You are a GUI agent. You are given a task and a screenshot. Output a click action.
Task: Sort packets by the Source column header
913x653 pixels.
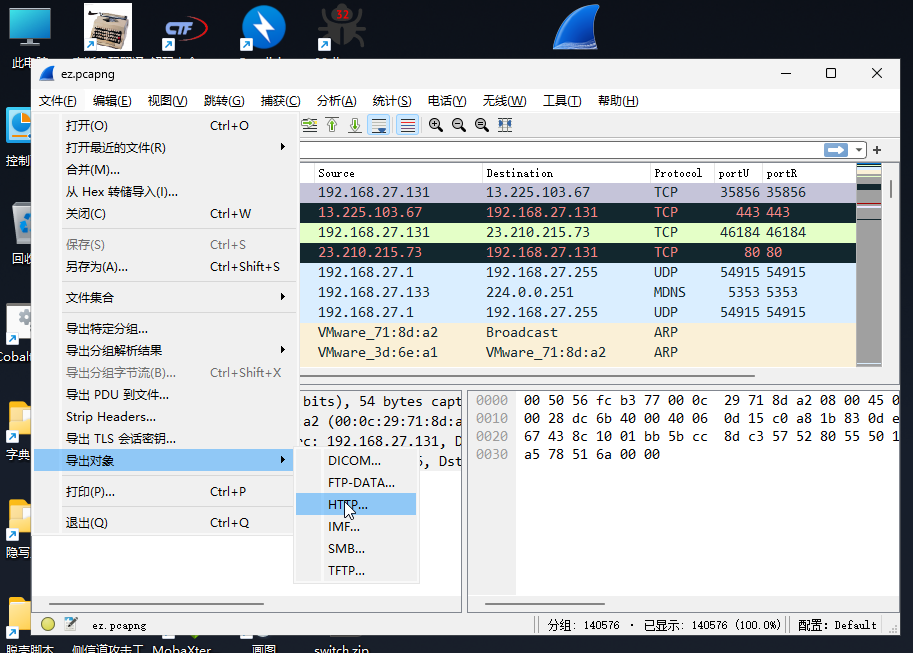(398, 174)
